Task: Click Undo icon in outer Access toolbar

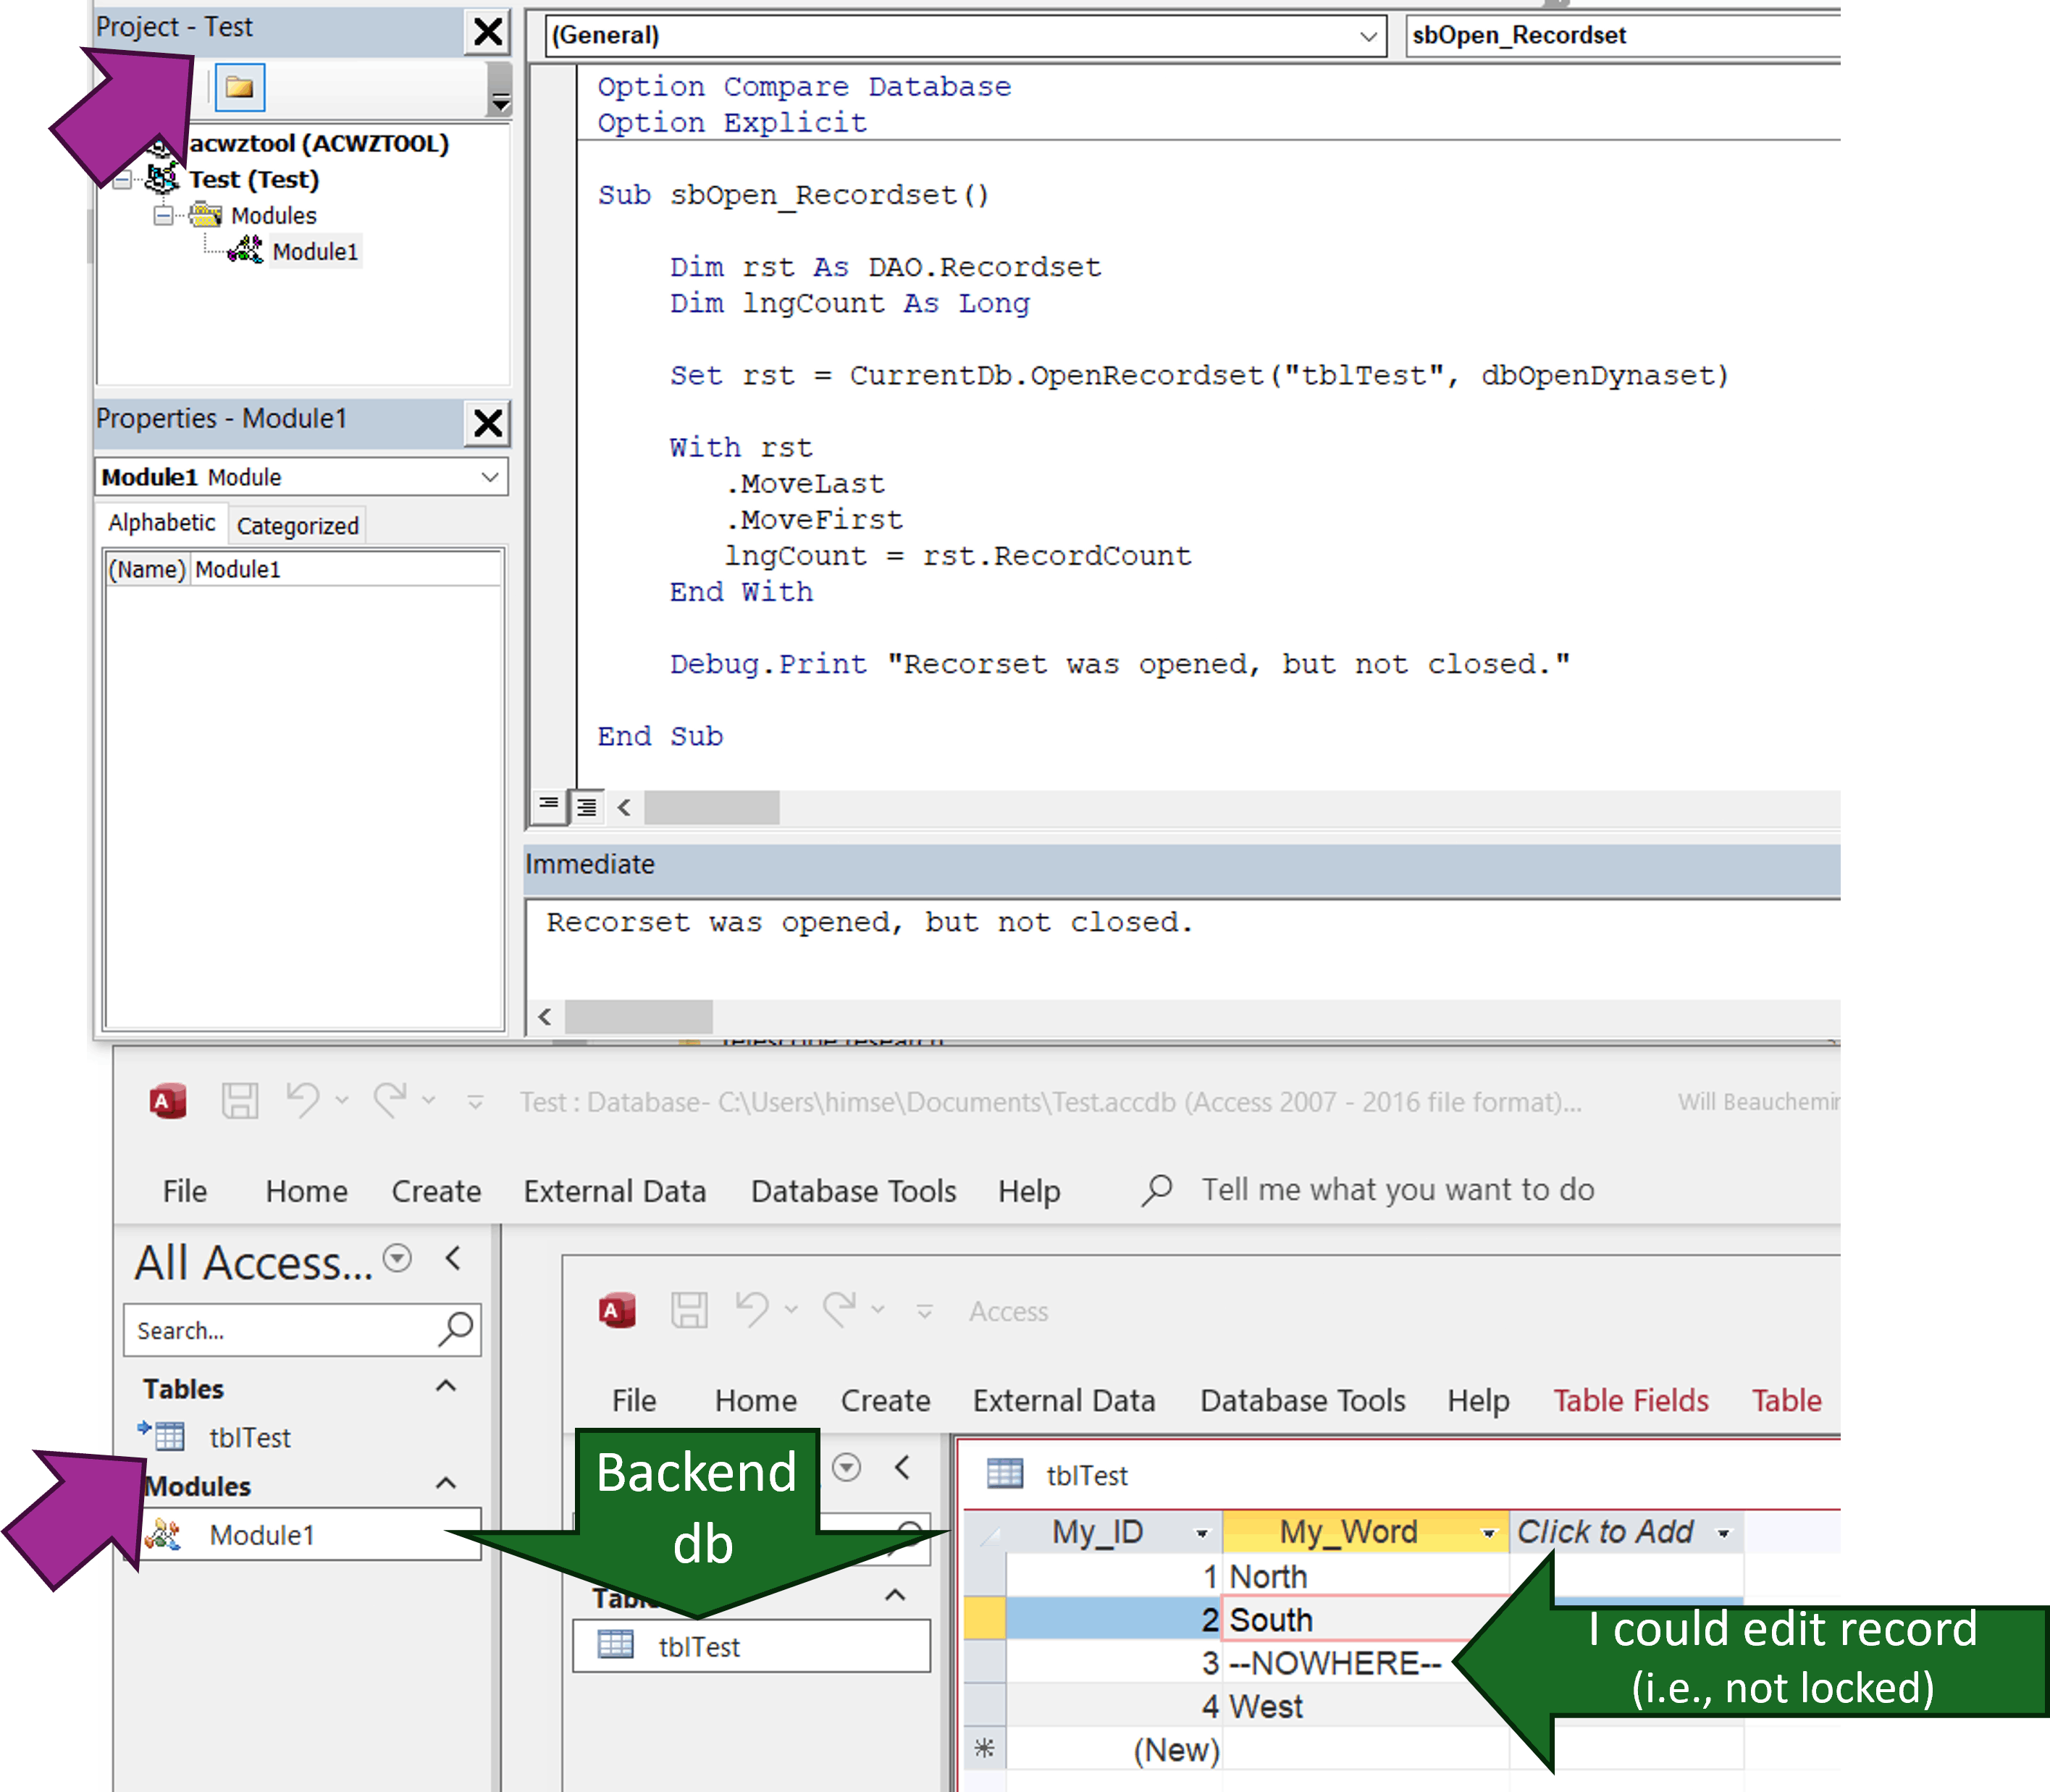Action: [x=302, y=1101]
